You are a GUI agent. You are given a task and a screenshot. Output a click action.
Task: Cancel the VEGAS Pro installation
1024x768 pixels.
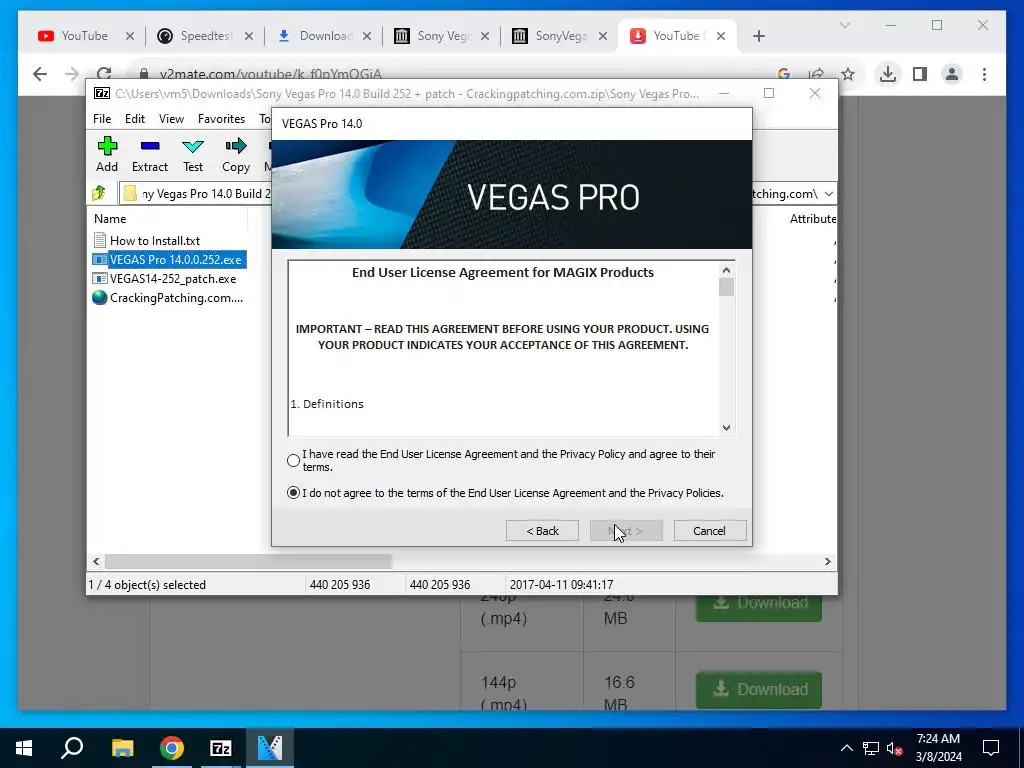pos(709,531)
